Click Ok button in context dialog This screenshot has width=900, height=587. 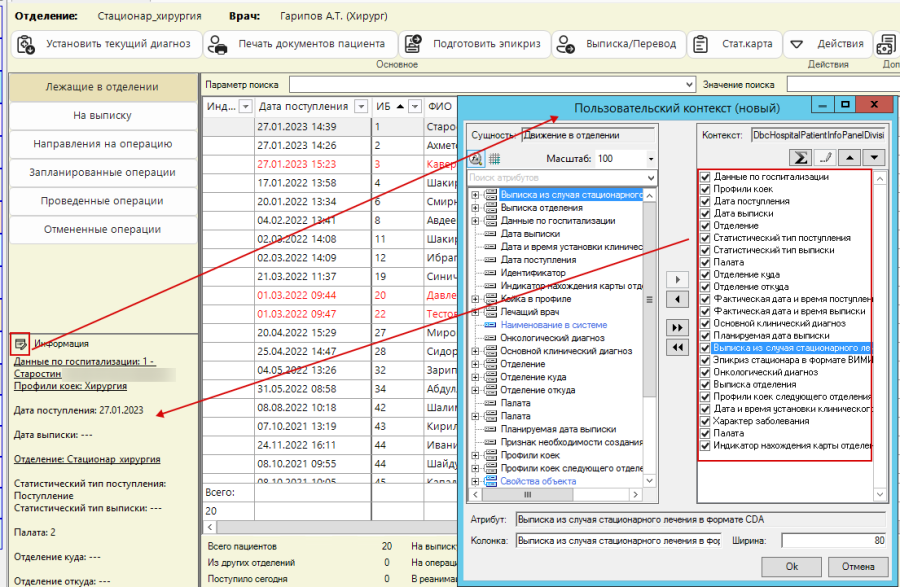(x=792, y=566)
